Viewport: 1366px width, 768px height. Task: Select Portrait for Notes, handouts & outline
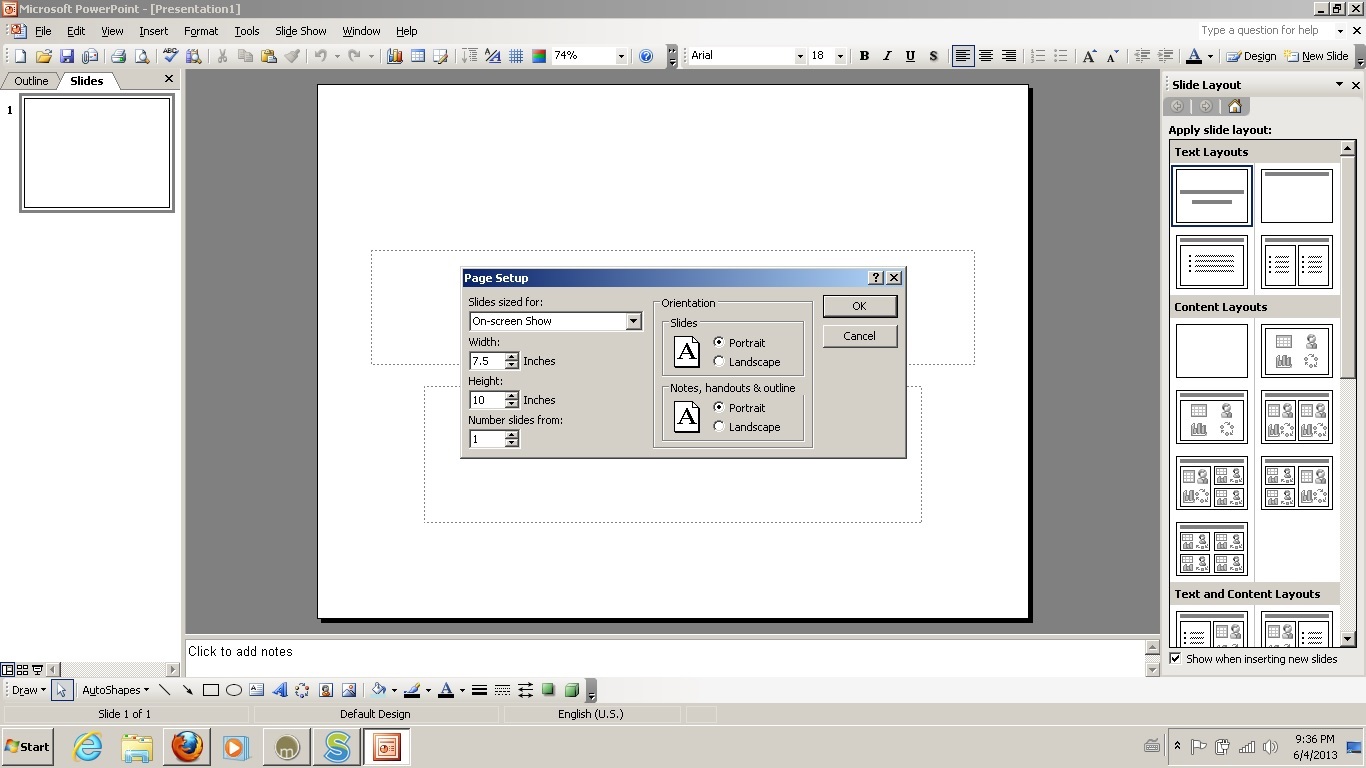click(719, 407)
